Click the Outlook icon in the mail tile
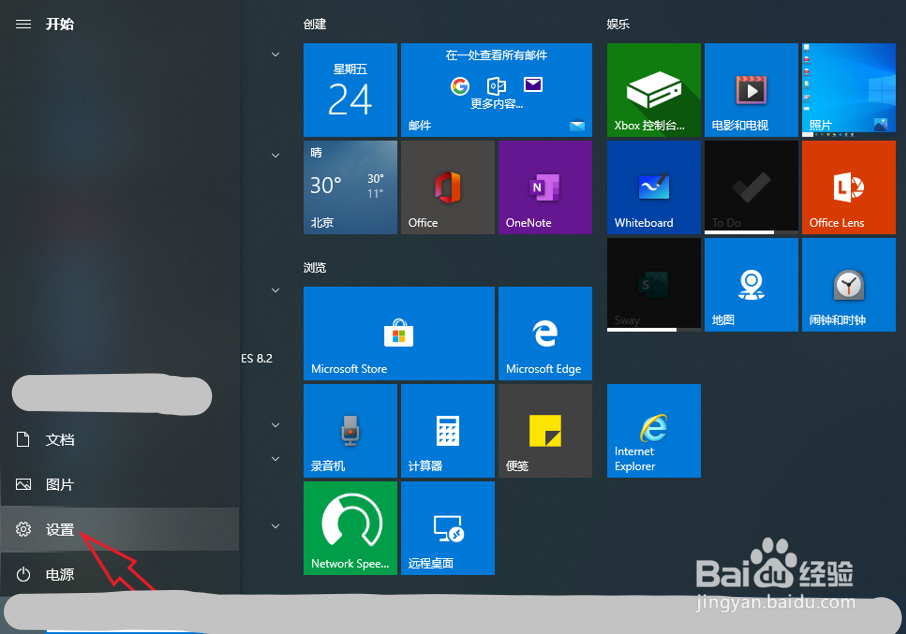The image size is (906, 634). [496, 86]
